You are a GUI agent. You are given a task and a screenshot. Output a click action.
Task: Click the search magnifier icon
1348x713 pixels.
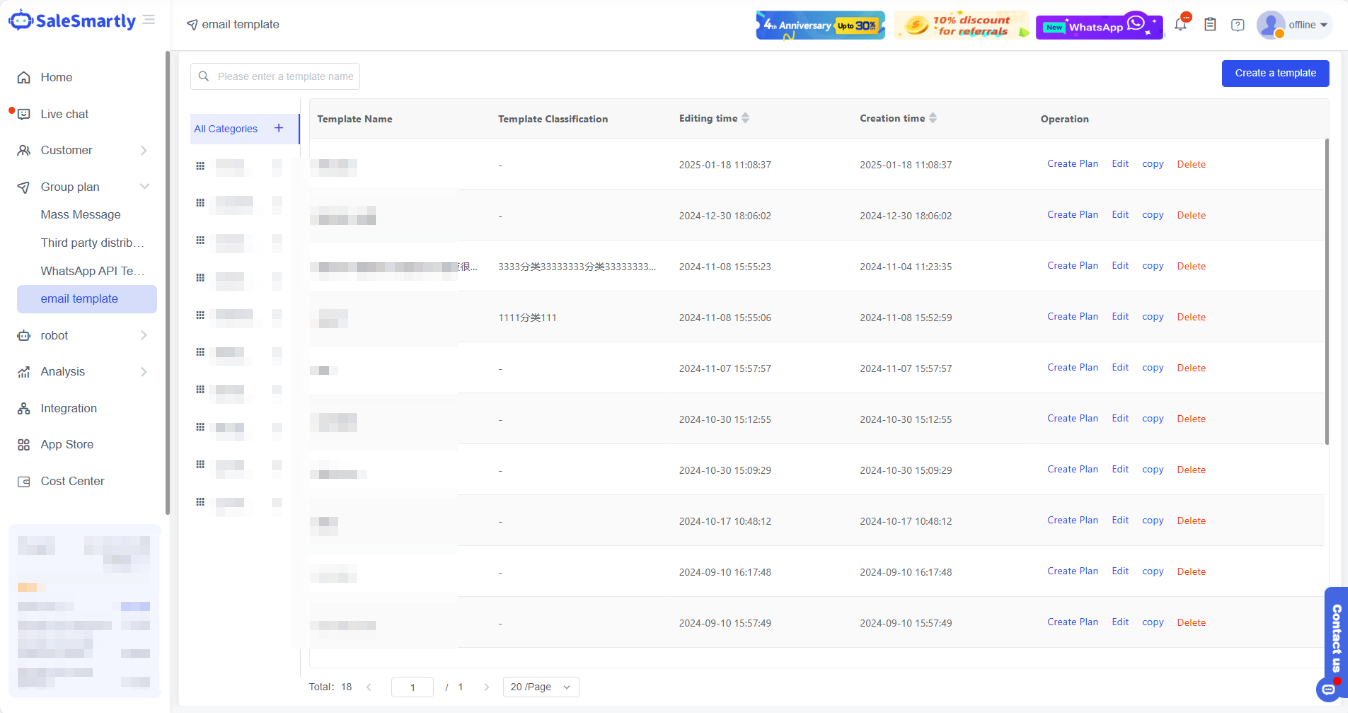204,76
